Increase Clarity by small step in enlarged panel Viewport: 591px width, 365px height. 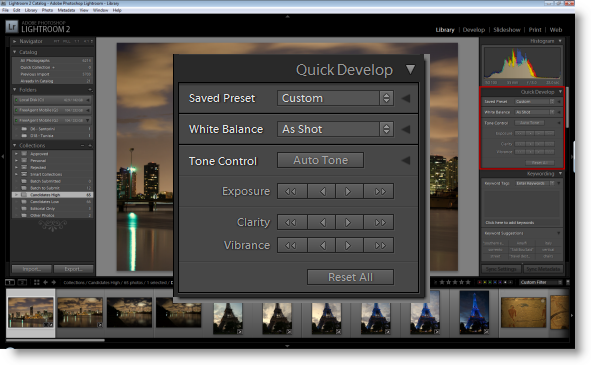349,222
